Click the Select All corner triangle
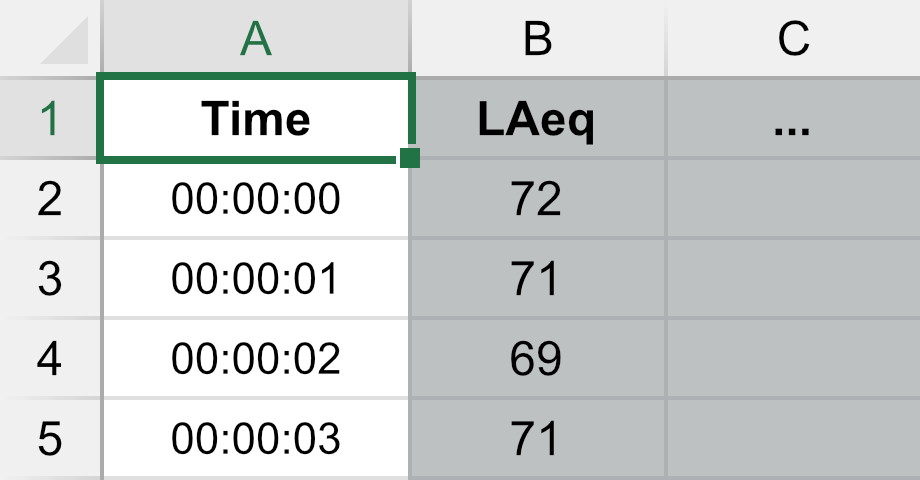Viewport: 920px width, 480px height. pos(67,42)
